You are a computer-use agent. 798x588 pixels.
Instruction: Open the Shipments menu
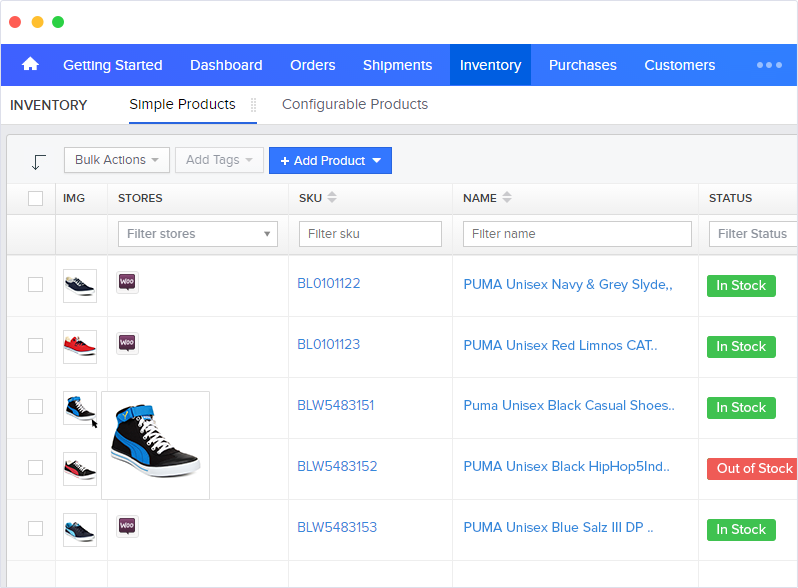point(397,65)
